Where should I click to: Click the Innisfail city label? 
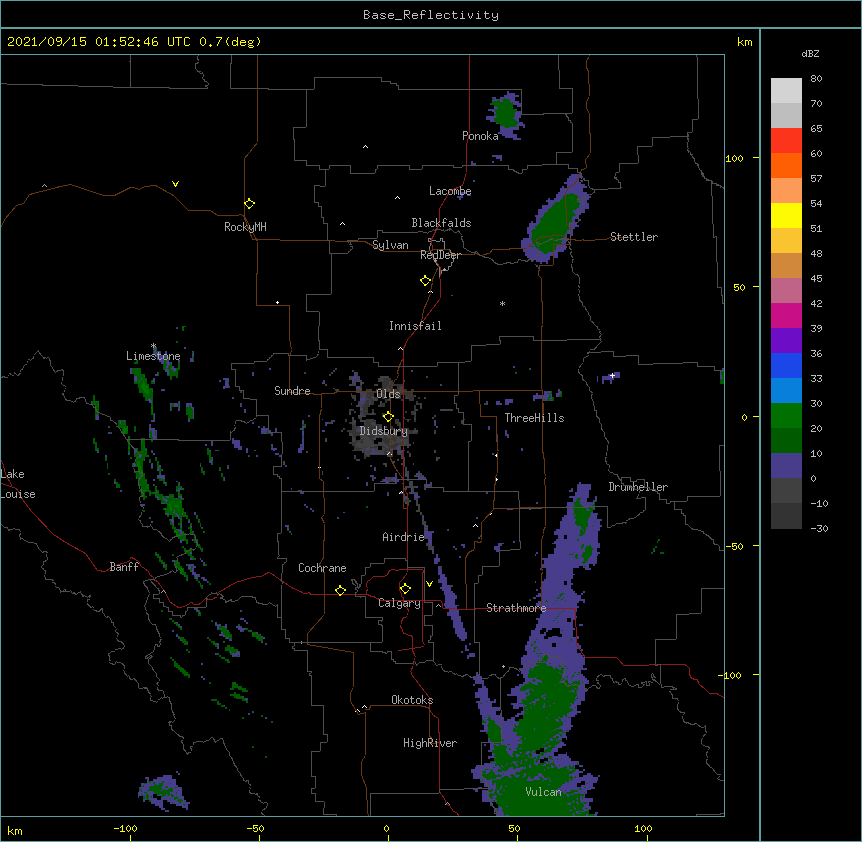point(415,326)
